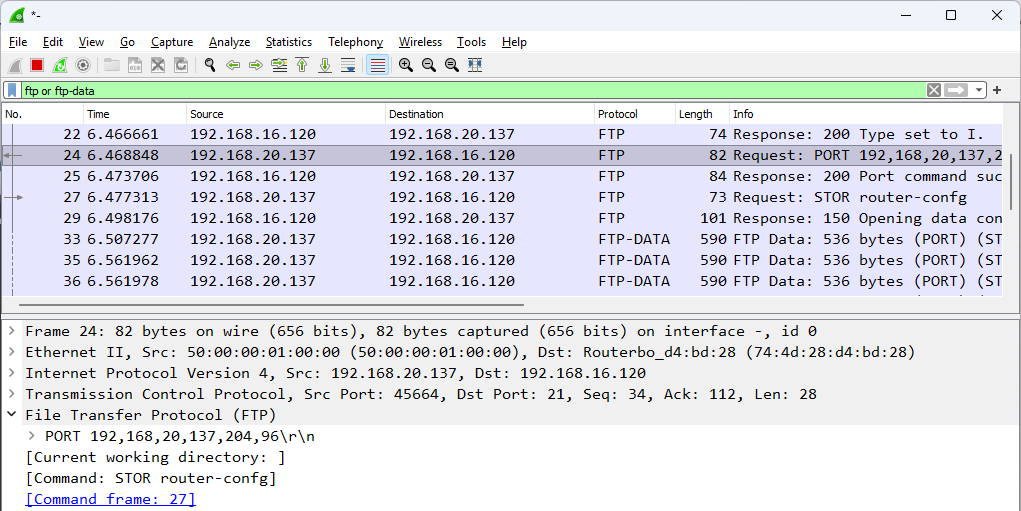
Task: Click the Open capture file folder icon
Action: (x=112, y=65)
